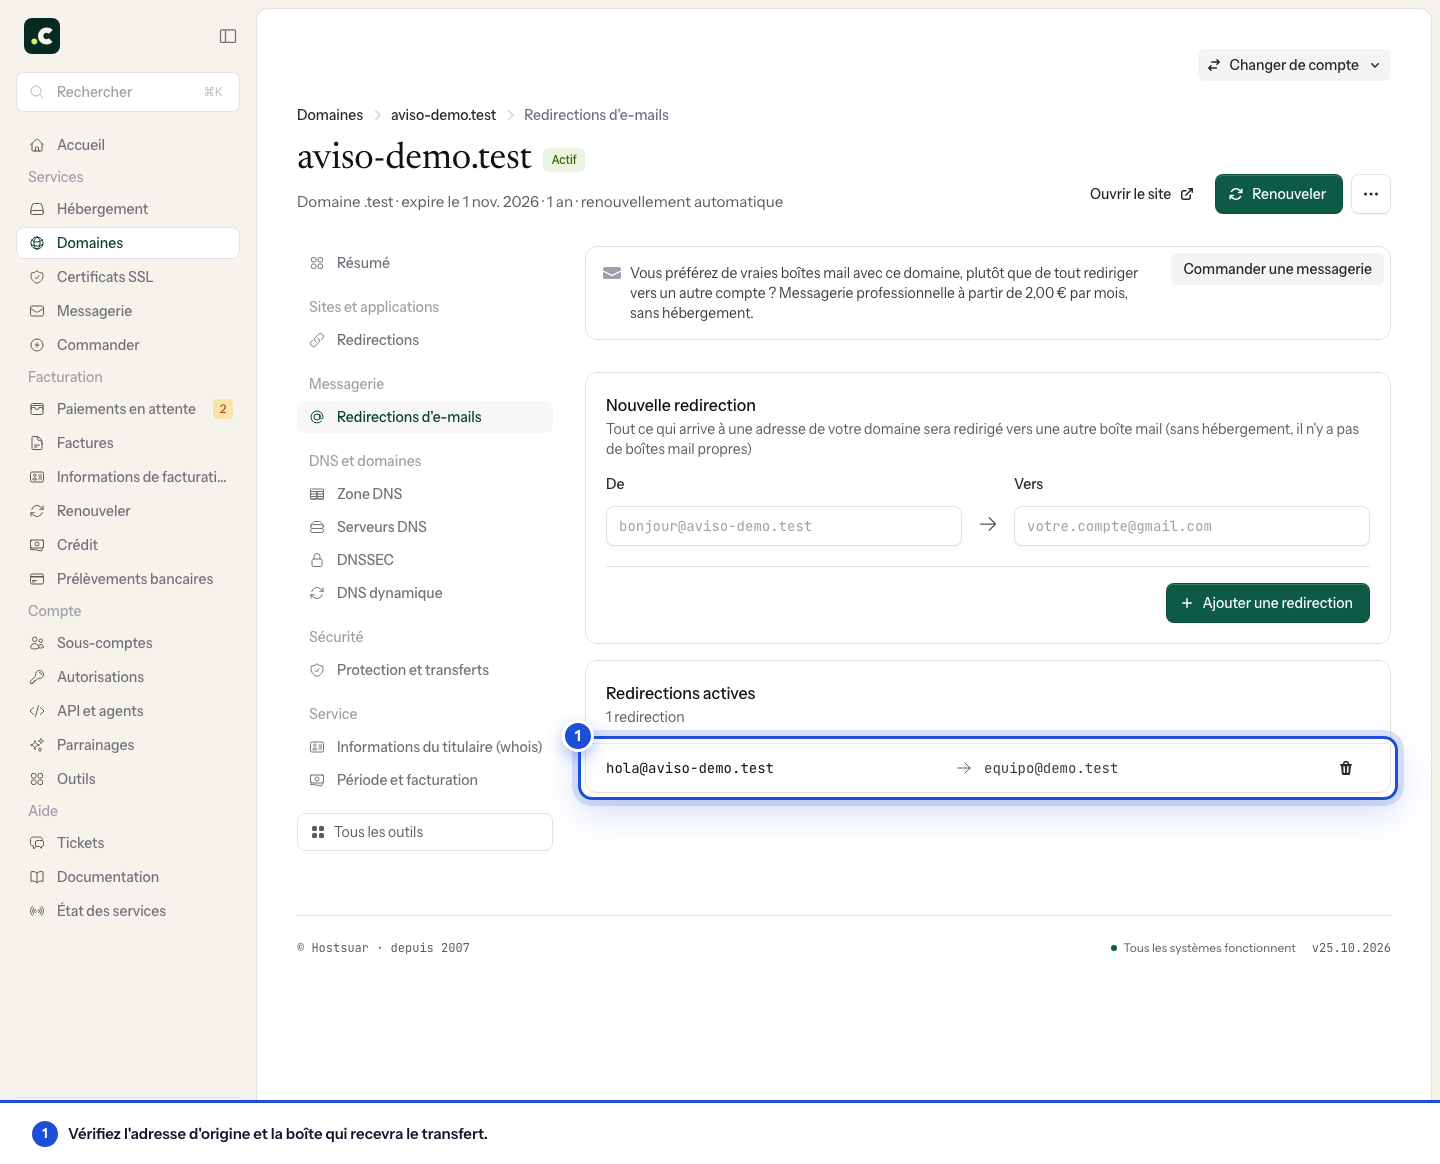Go to Hébergement in the sidebar

[128, 209]
